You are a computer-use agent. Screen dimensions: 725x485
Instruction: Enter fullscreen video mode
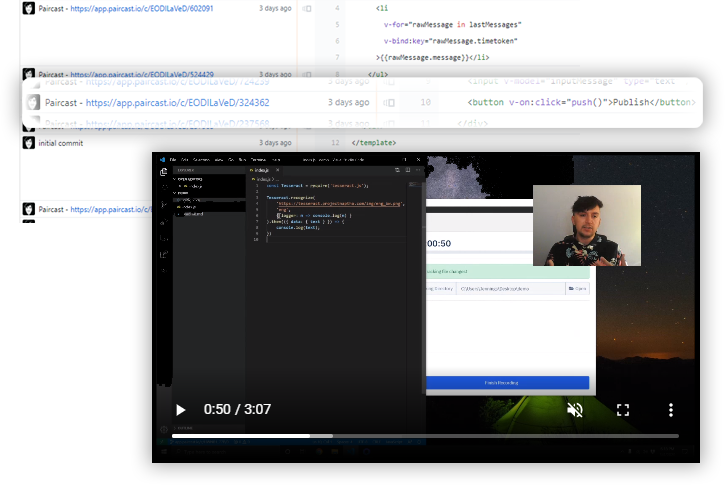point(622,410)
